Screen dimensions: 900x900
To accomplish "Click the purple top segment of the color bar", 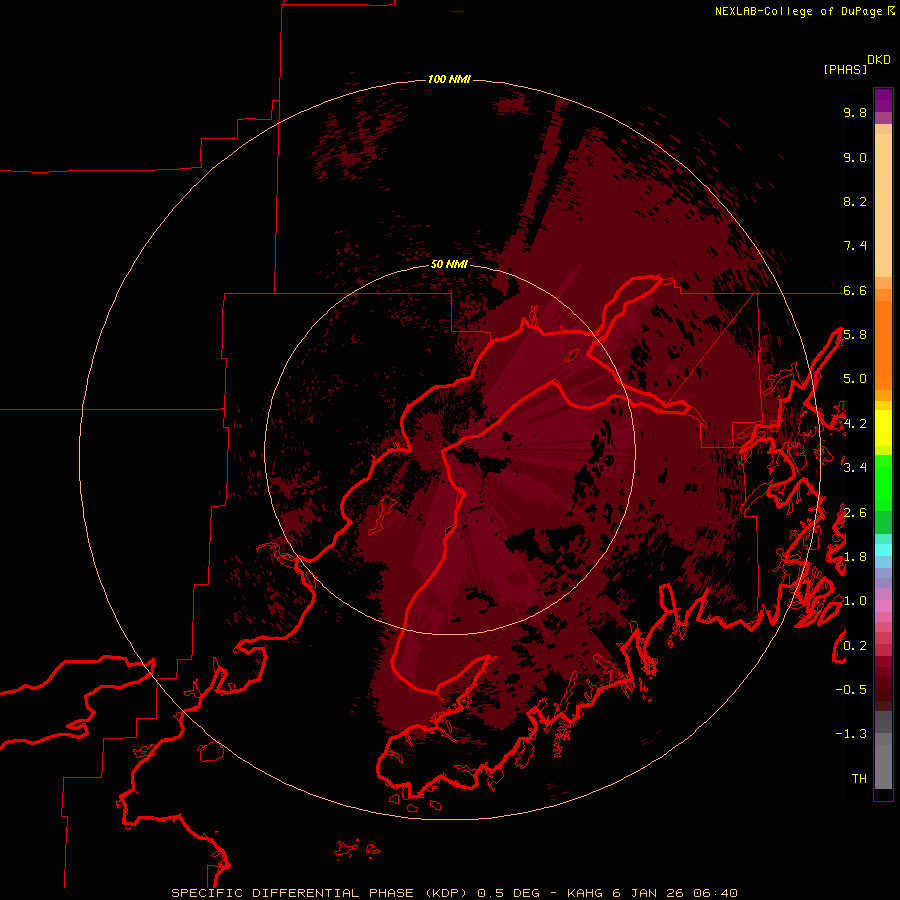I will [x=883, y=100].
